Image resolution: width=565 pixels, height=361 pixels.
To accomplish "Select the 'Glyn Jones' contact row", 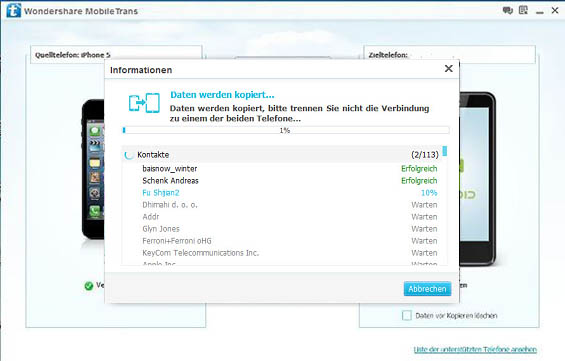I will coord(281,229).
